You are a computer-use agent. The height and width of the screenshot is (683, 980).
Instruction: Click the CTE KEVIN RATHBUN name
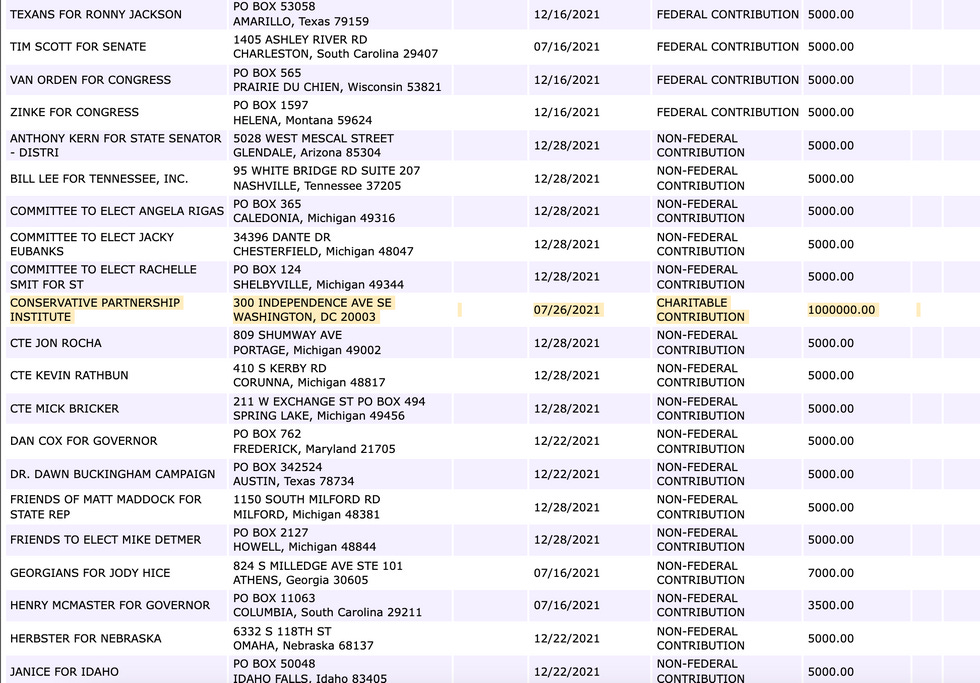pyautogui.click(x=69, y=376)
